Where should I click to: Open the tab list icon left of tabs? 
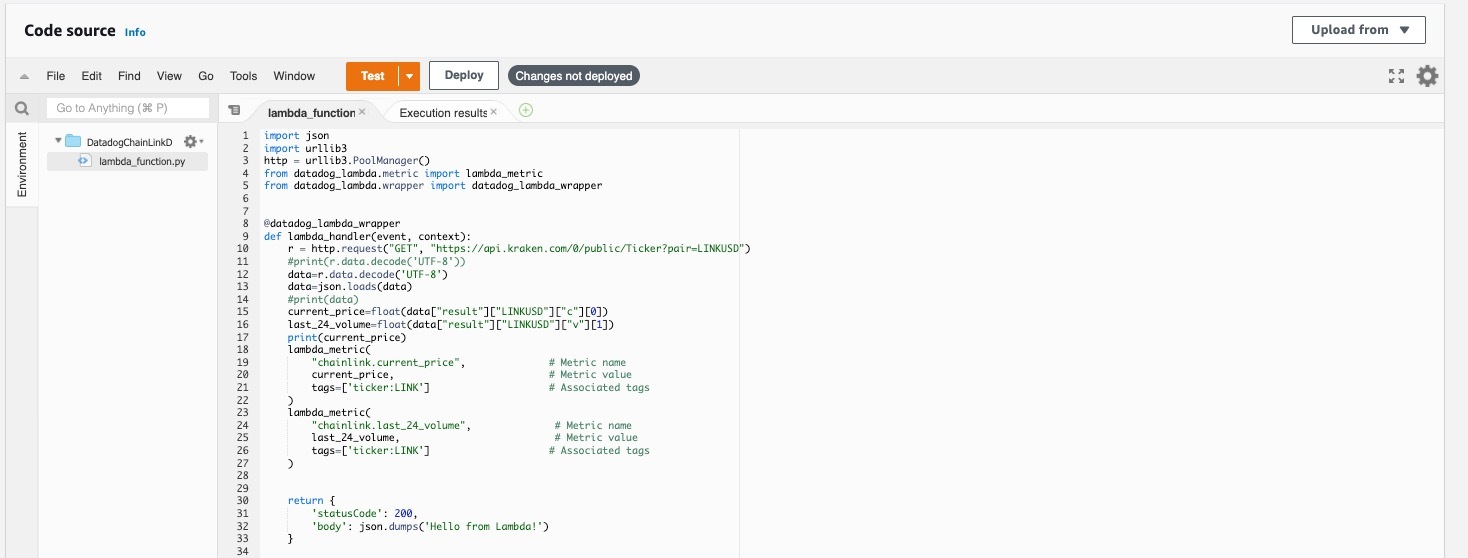234,111
